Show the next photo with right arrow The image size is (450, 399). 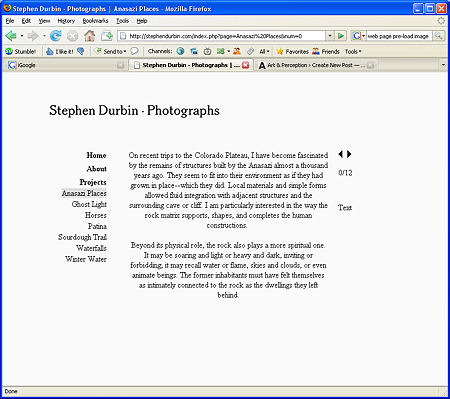349,154
